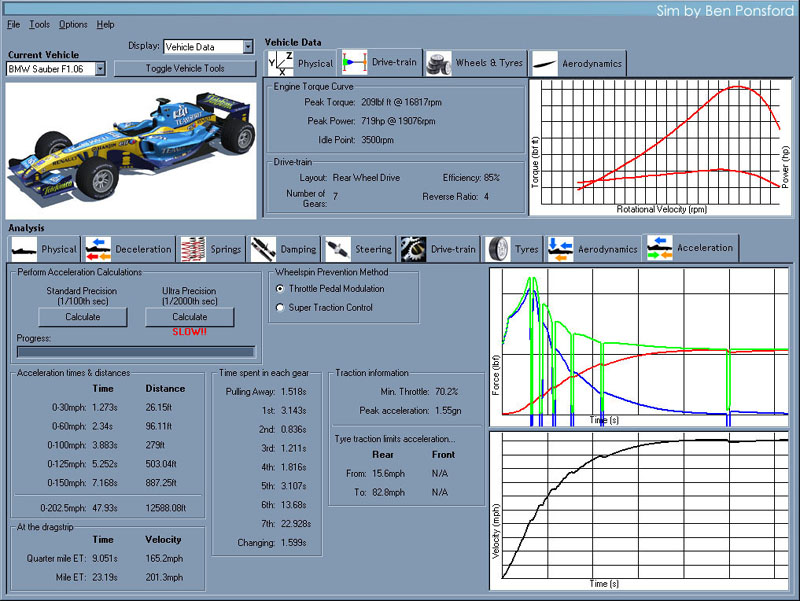Click the red SLOW!! warning text
The image size is (800, 601).
pyautogui.click(x=189, y=332)
